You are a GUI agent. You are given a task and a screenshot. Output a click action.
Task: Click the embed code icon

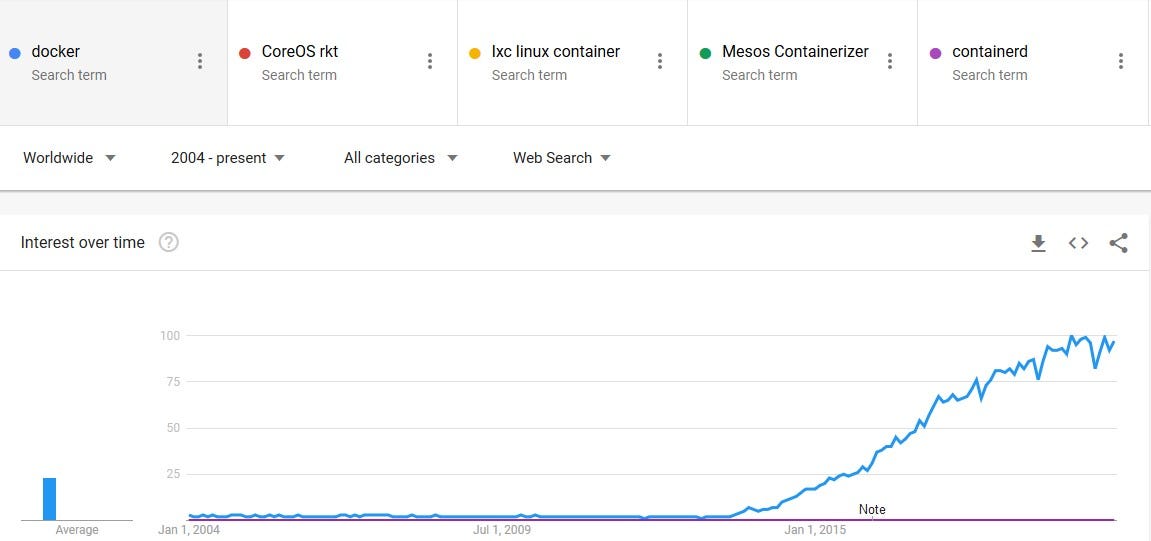point(1078,243)
